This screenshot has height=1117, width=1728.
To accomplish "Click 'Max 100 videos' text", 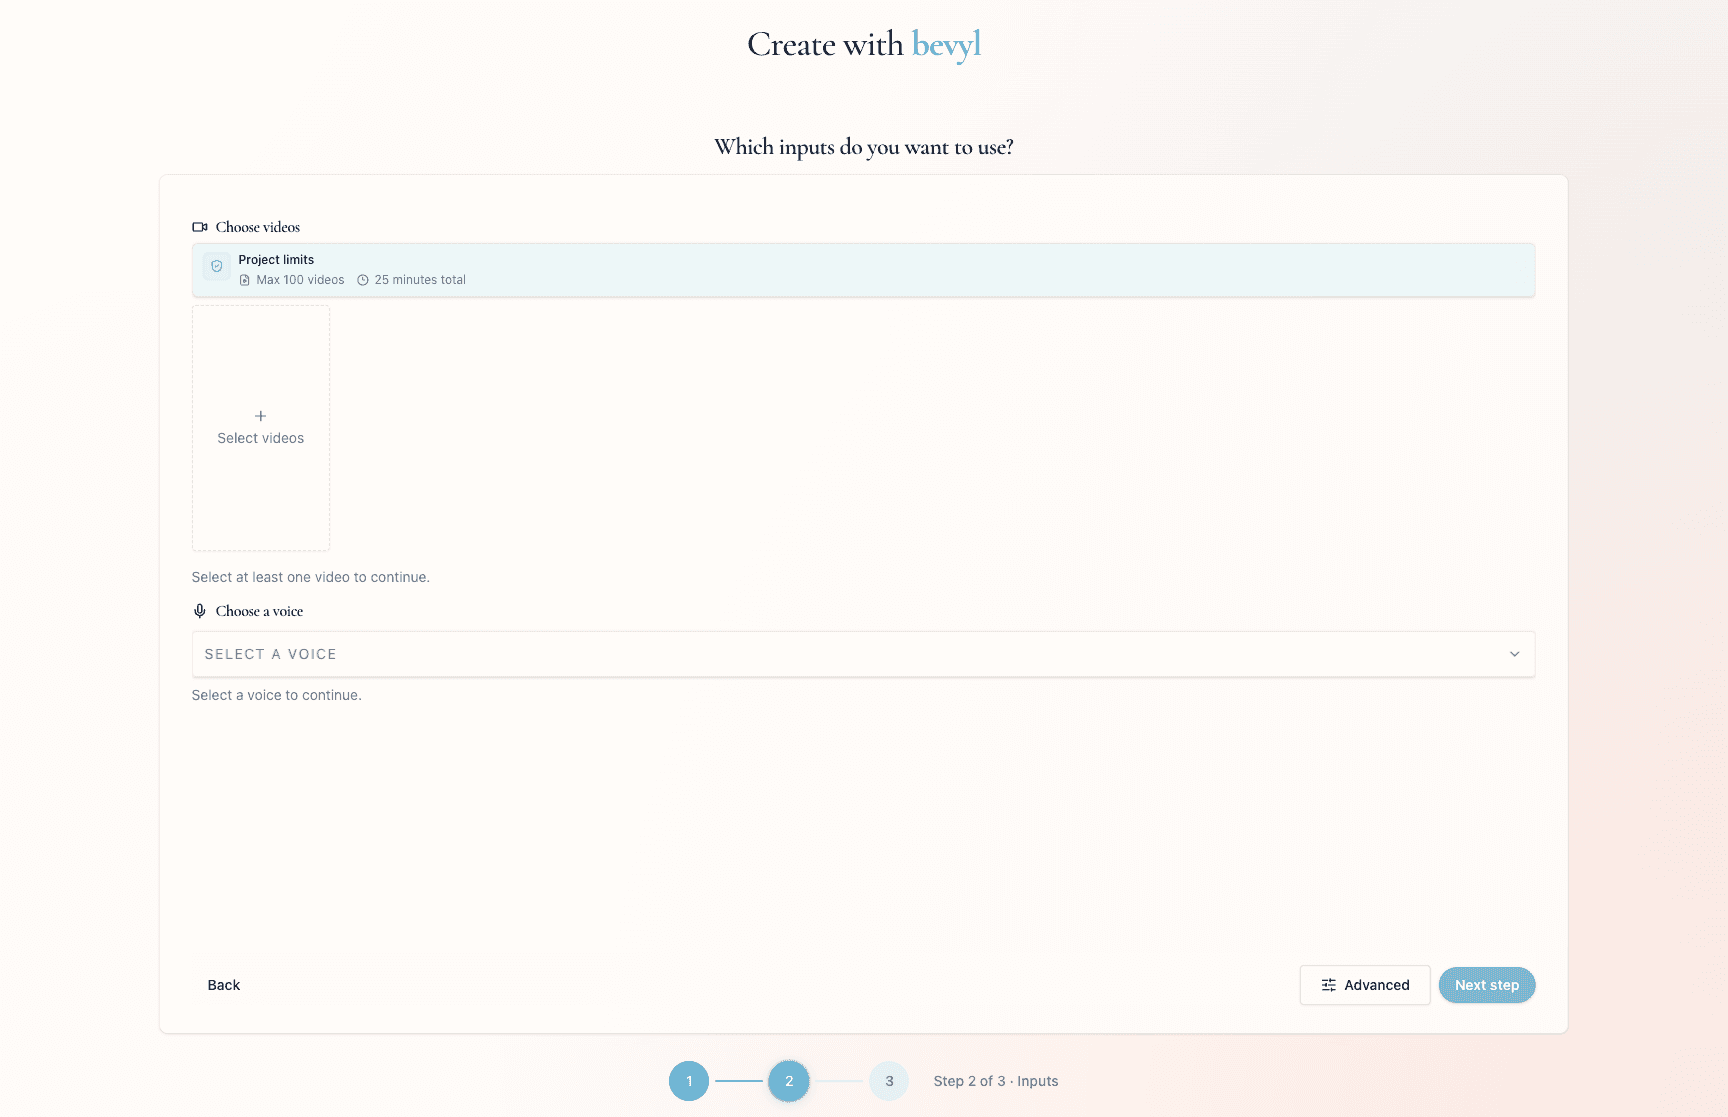I will tap(300, 280).
